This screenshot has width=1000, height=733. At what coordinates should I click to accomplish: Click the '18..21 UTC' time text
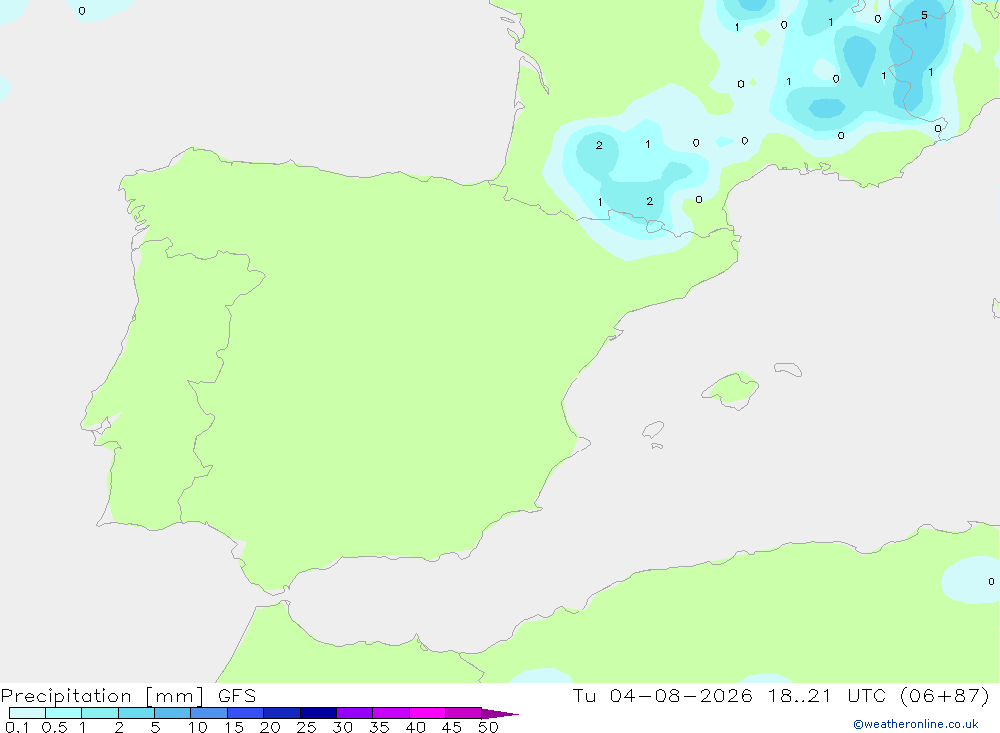pyautogui.click(x=827, y=695)
